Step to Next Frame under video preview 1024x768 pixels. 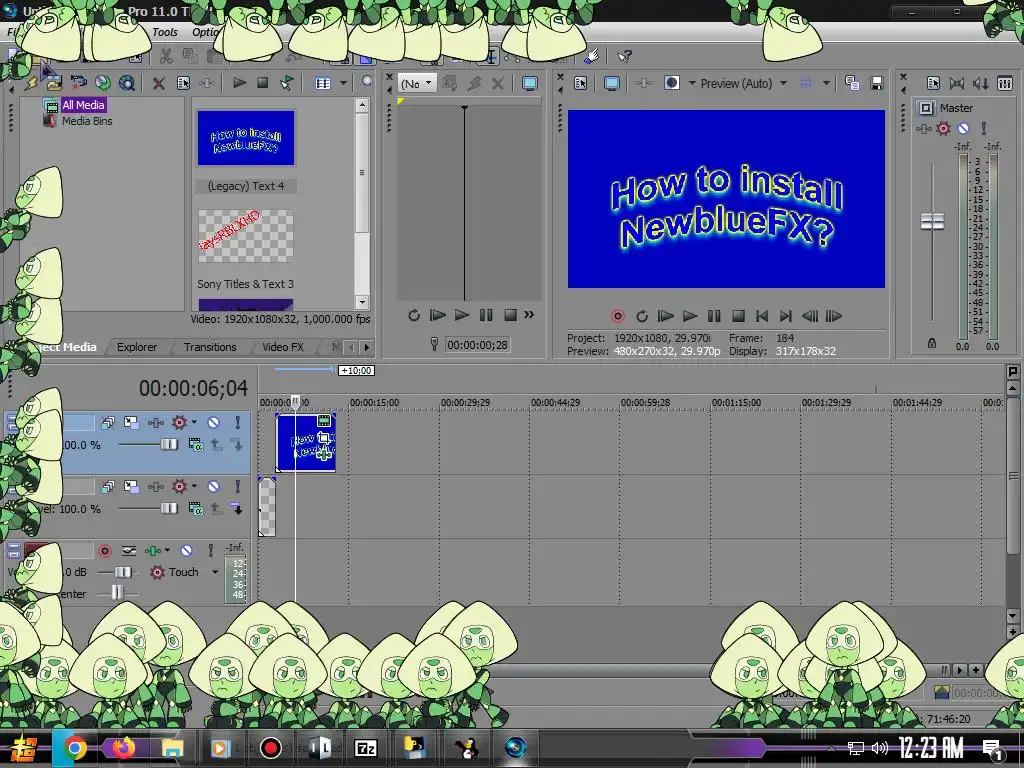[834, 316]
